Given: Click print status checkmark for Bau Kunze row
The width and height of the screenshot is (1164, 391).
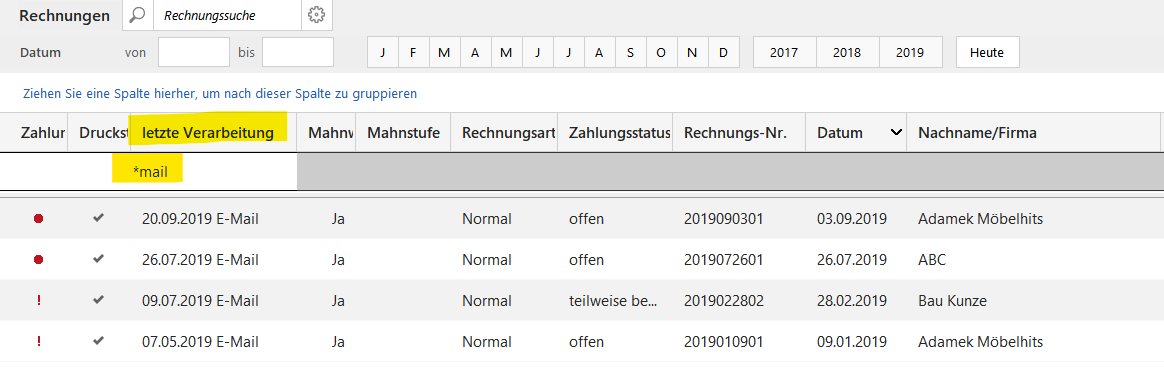Looking at the screenshot, I should pyautogui.click(x=98, y=300).
